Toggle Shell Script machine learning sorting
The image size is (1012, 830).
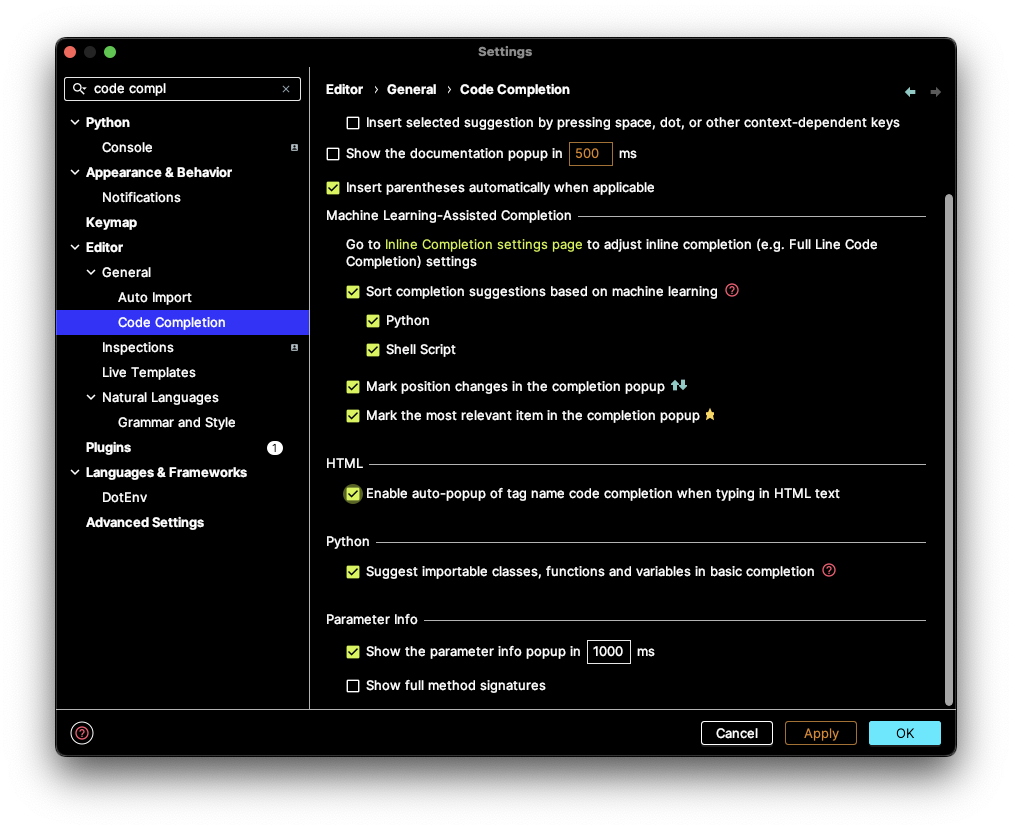point(373,350)
